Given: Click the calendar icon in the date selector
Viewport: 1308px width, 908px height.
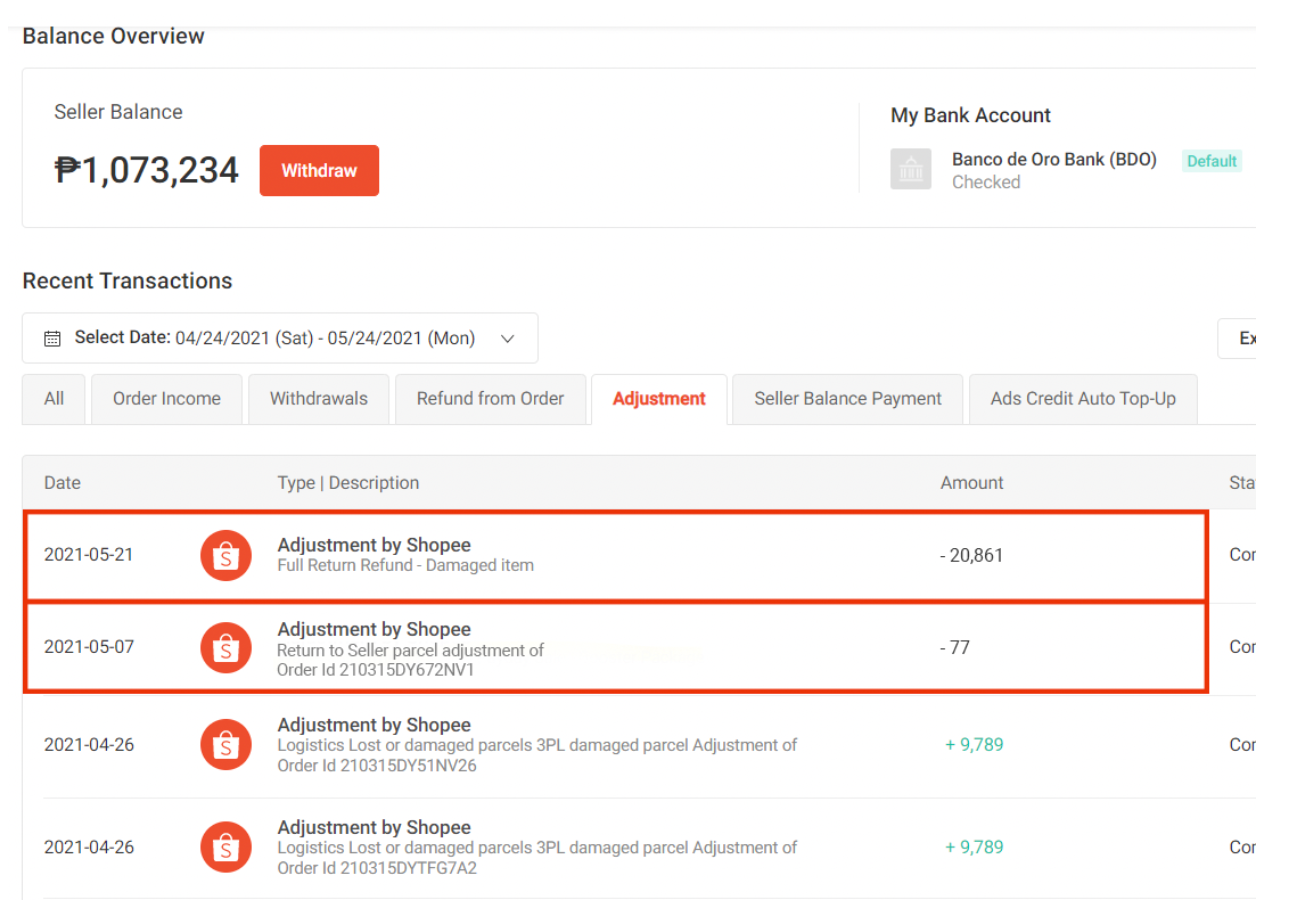Looking at the screenshot, I should [x=52, y=338].
